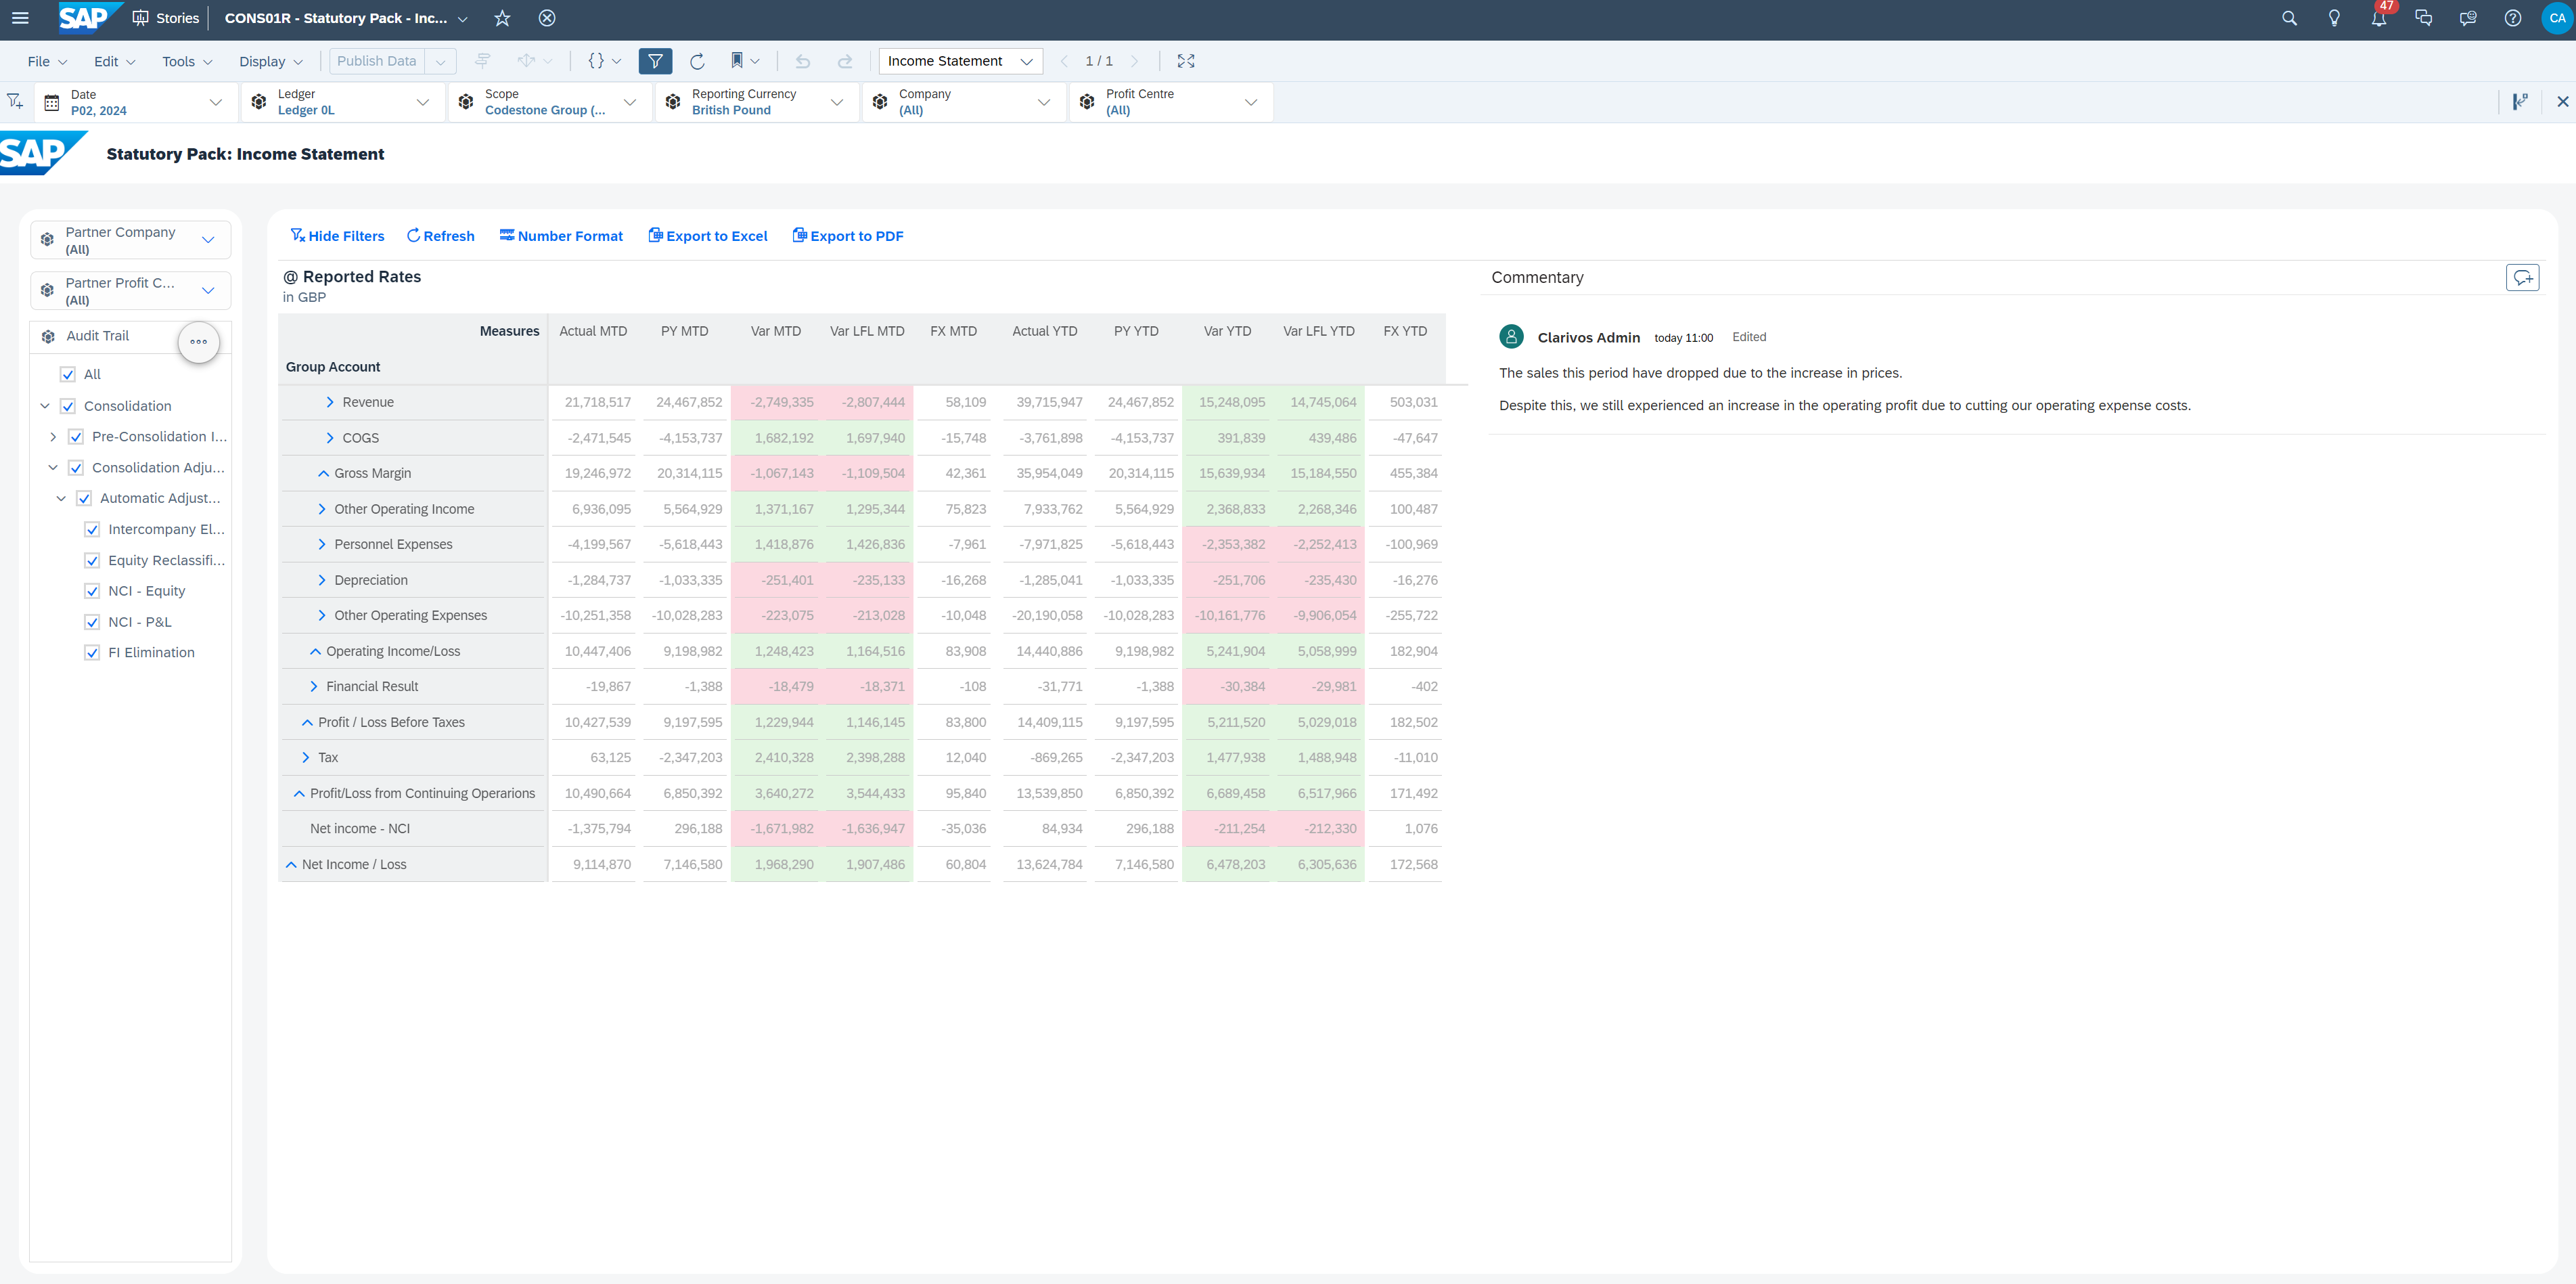Select the Revenue Actual MTD value 21,718,517
2576x1284 pixels.
[x=598, y=402]
